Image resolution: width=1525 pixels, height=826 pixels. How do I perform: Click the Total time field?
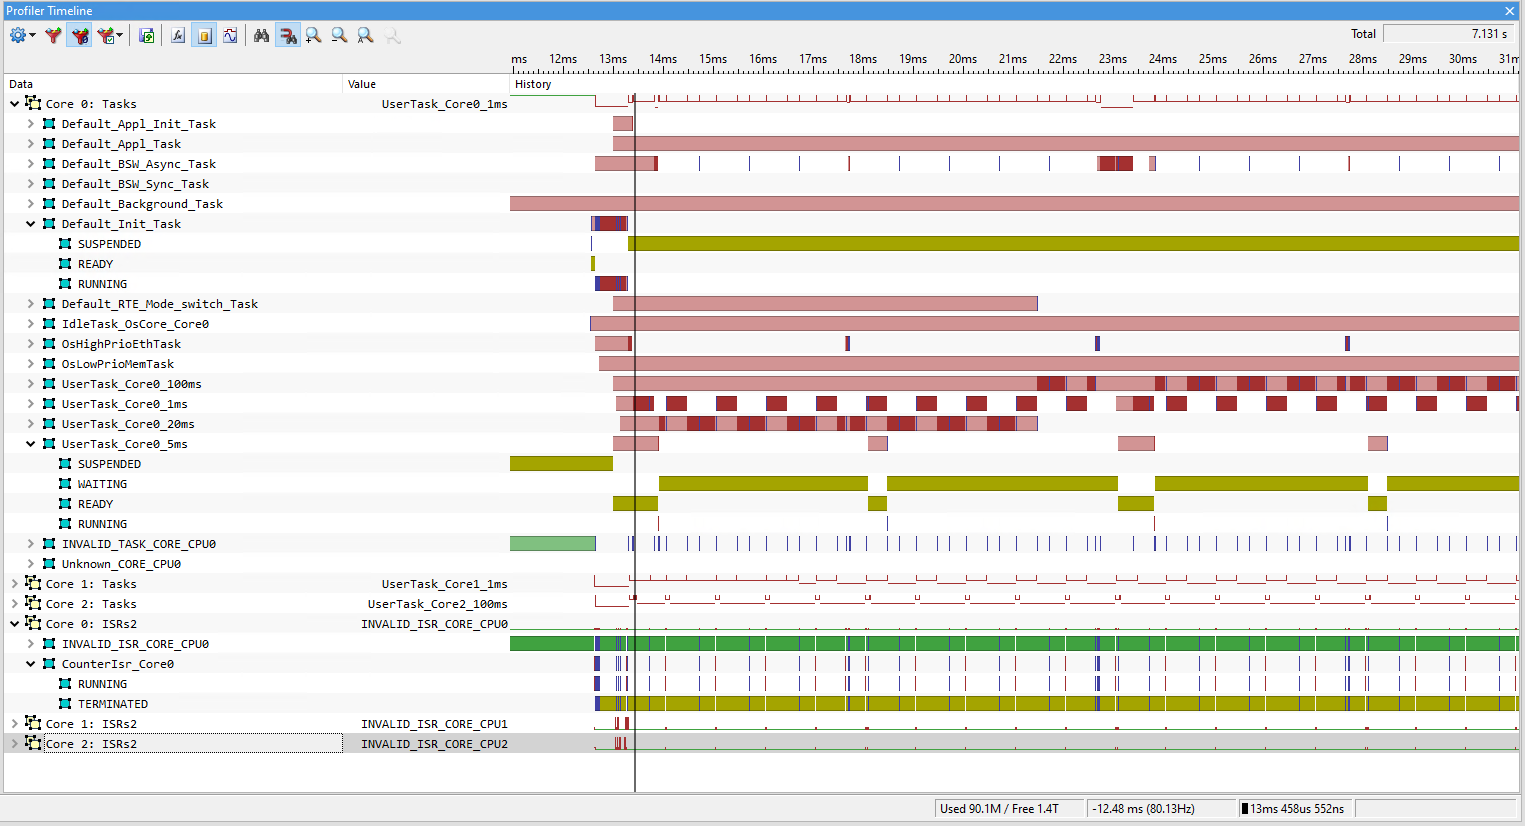[1449, 34]
